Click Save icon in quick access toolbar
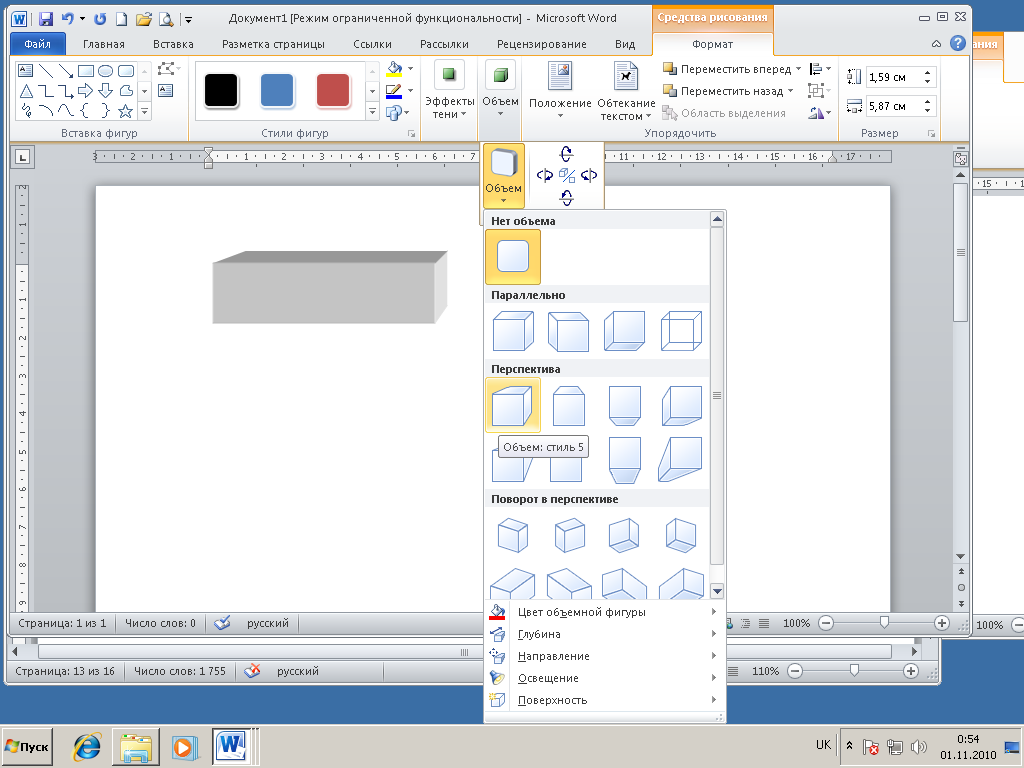Viewport: 1024px width, 768px height. click(46, 19)
